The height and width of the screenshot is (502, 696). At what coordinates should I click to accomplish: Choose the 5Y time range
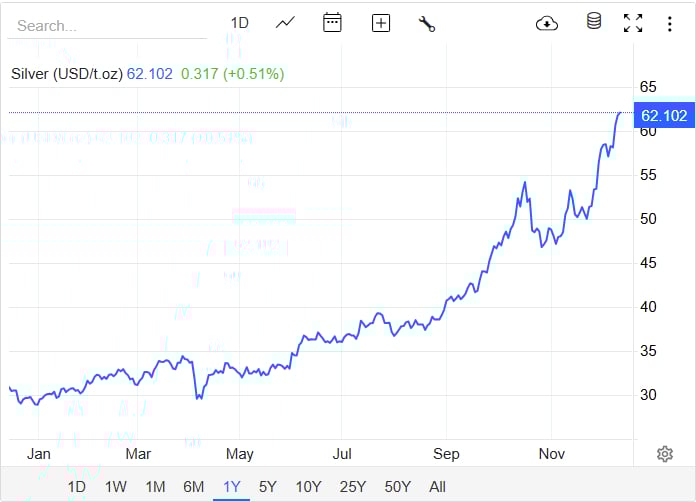267,487
